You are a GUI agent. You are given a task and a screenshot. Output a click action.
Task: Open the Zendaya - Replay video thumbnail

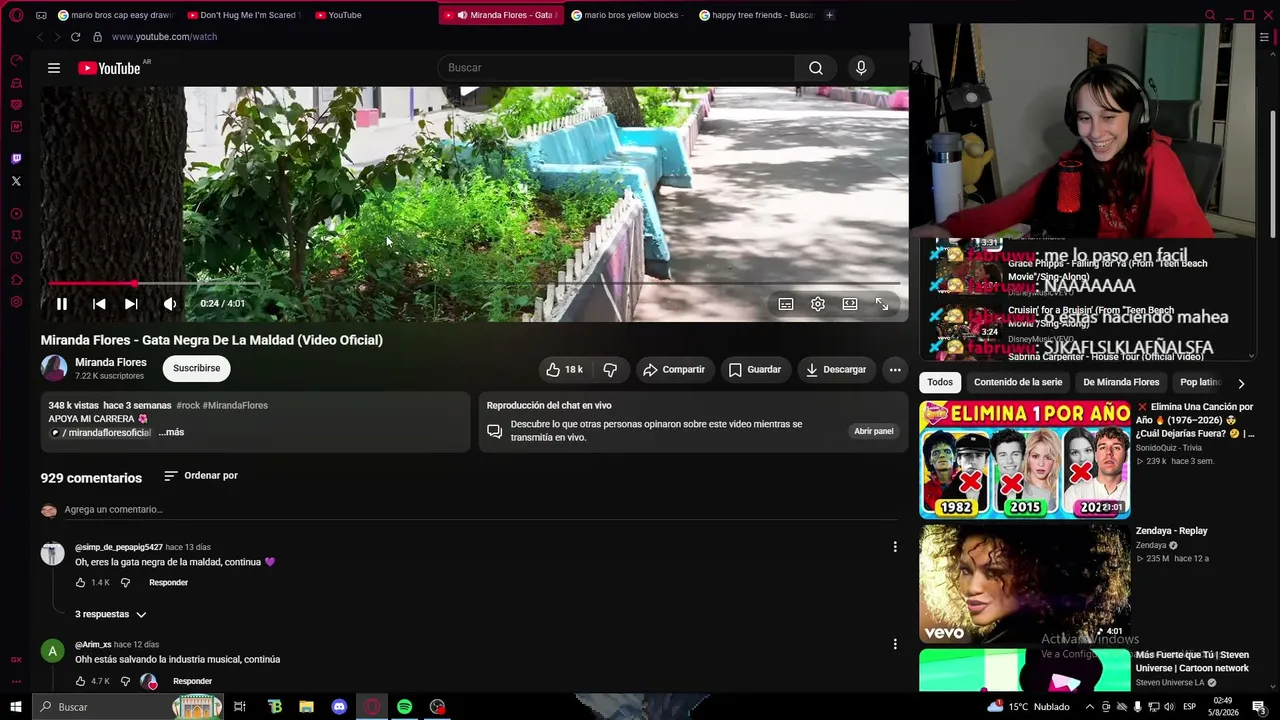tap(1025, 582)
